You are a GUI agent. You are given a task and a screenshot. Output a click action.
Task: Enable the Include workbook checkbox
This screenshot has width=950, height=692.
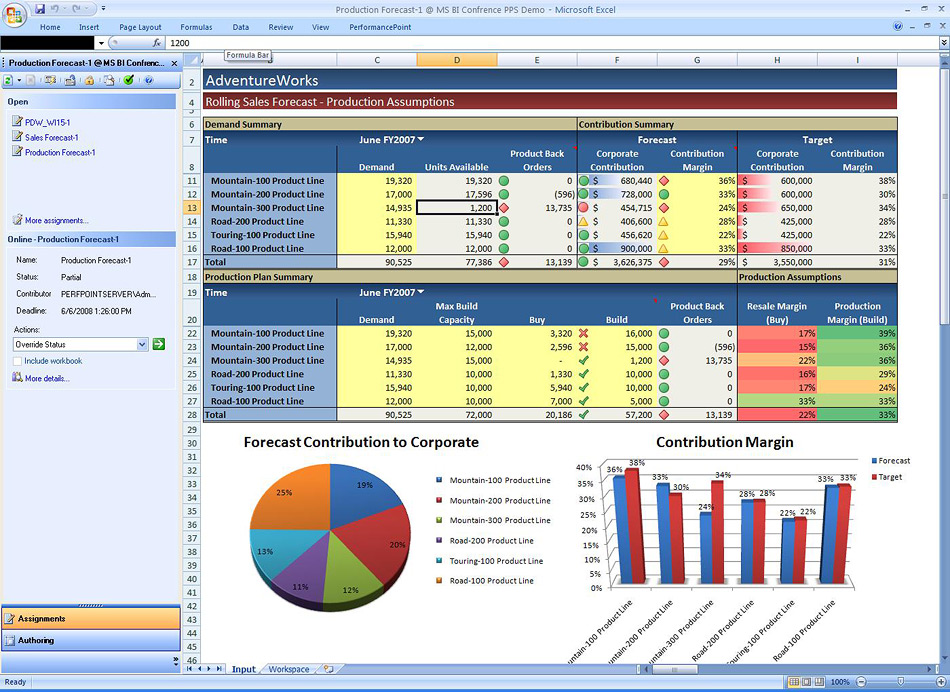tap(18, 361)
